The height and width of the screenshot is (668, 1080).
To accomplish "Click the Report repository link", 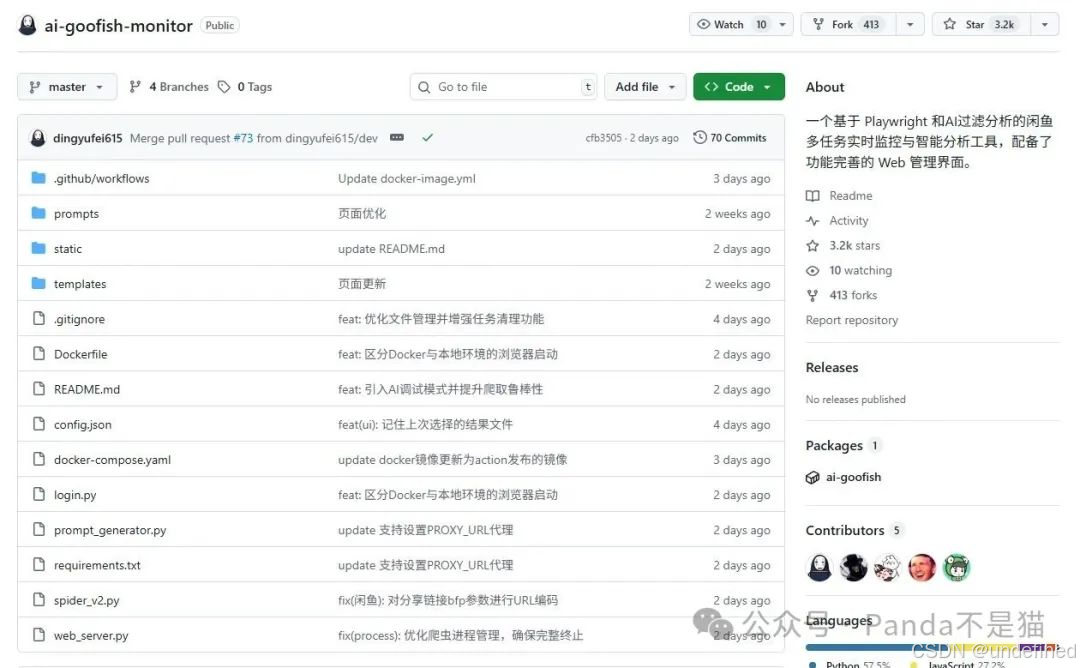I will [x=852, y=320].
